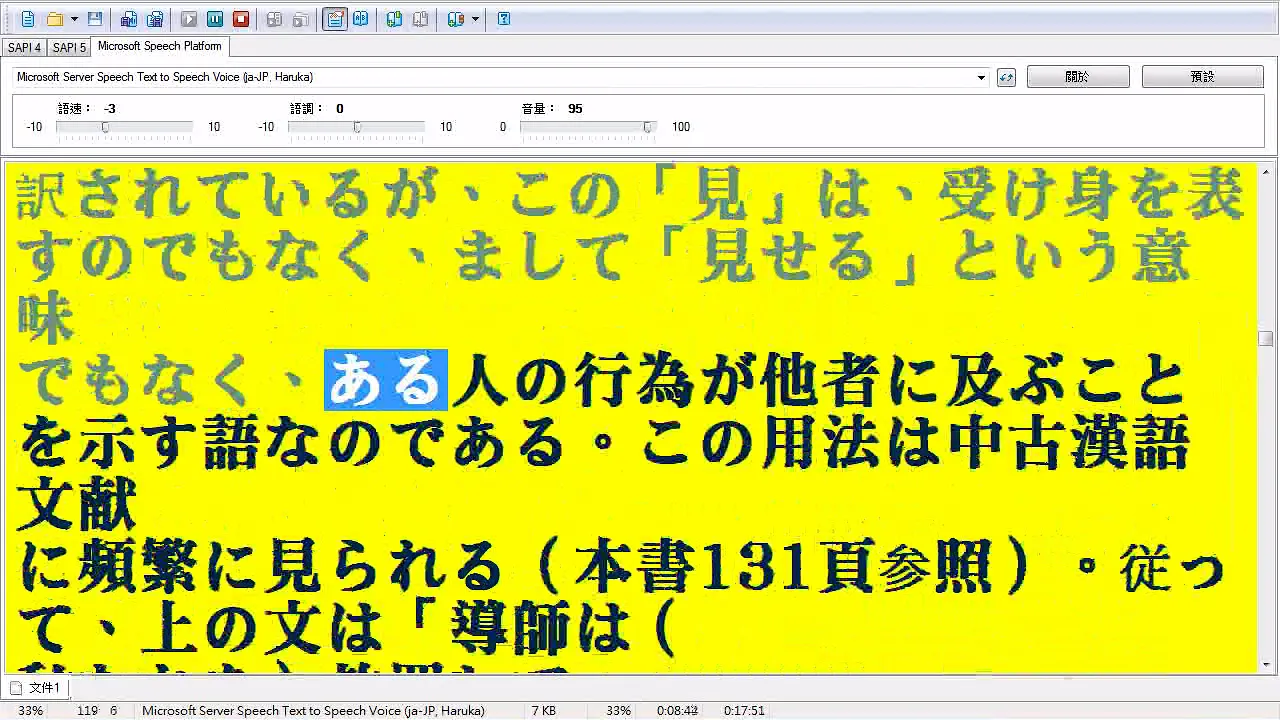Open a file with the folder icon
The width and height of the screenshot is (1280, 720).
tap(54, 19)
